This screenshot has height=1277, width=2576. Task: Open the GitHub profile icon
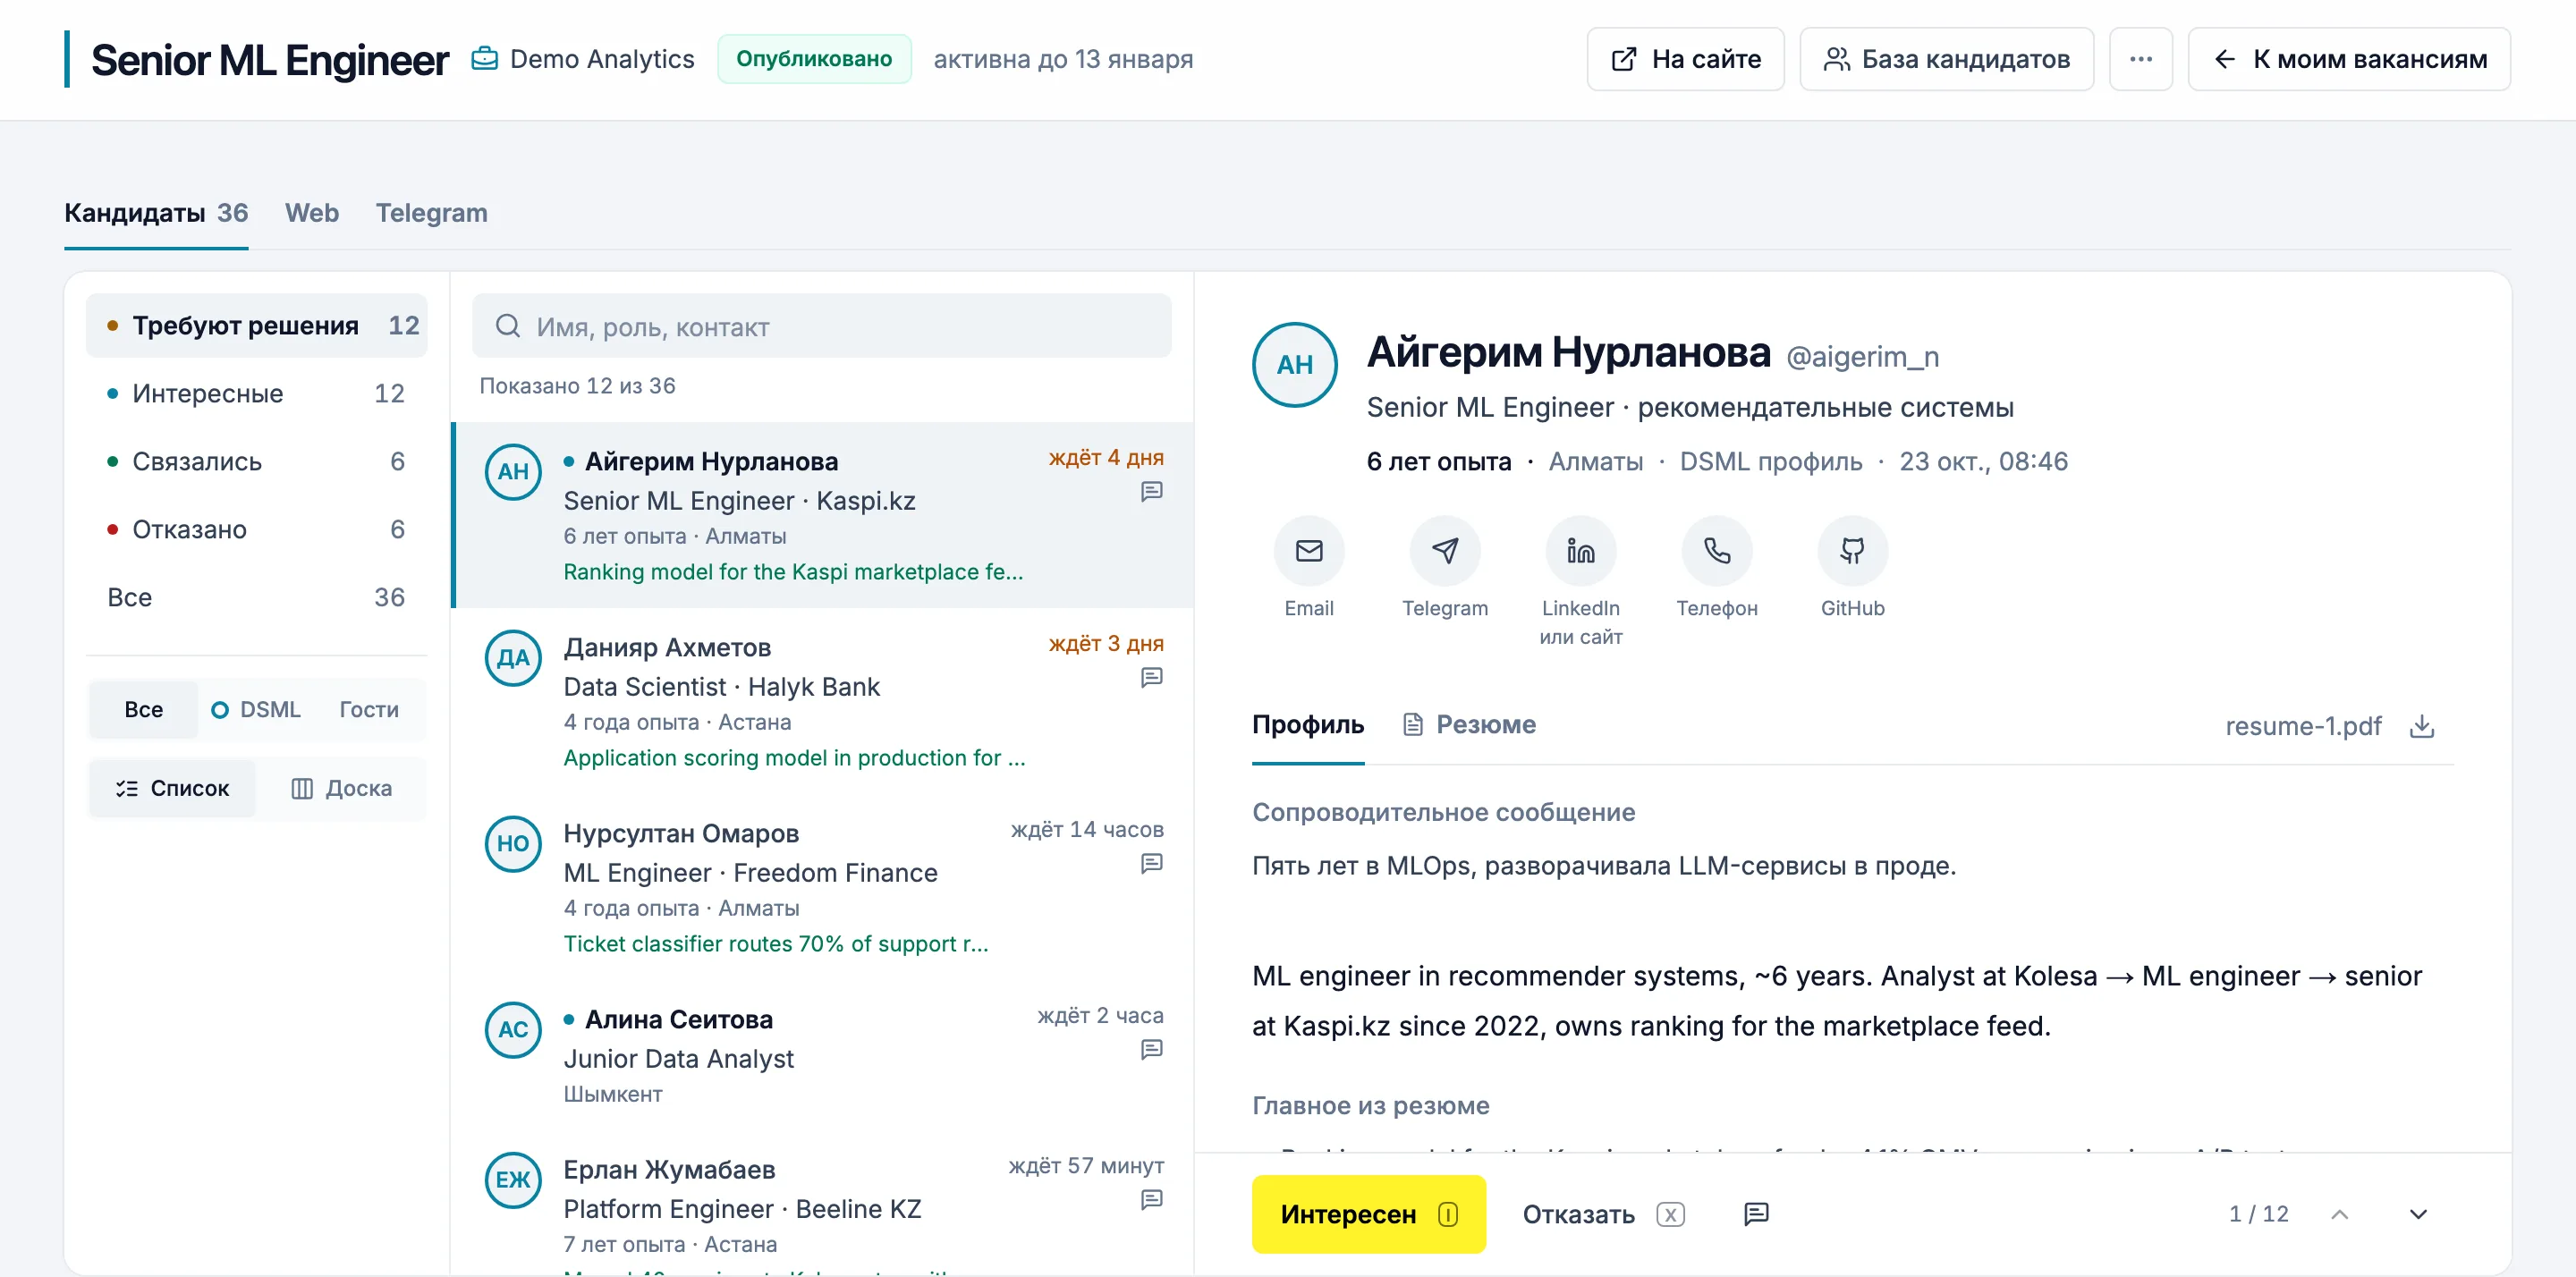[x=1852, y=551]
